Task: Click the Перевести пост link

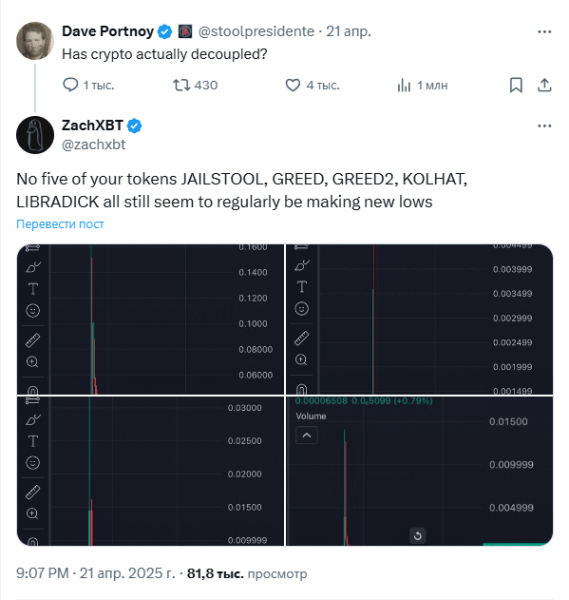Action: pyautogui.click(x=60, y=224)
